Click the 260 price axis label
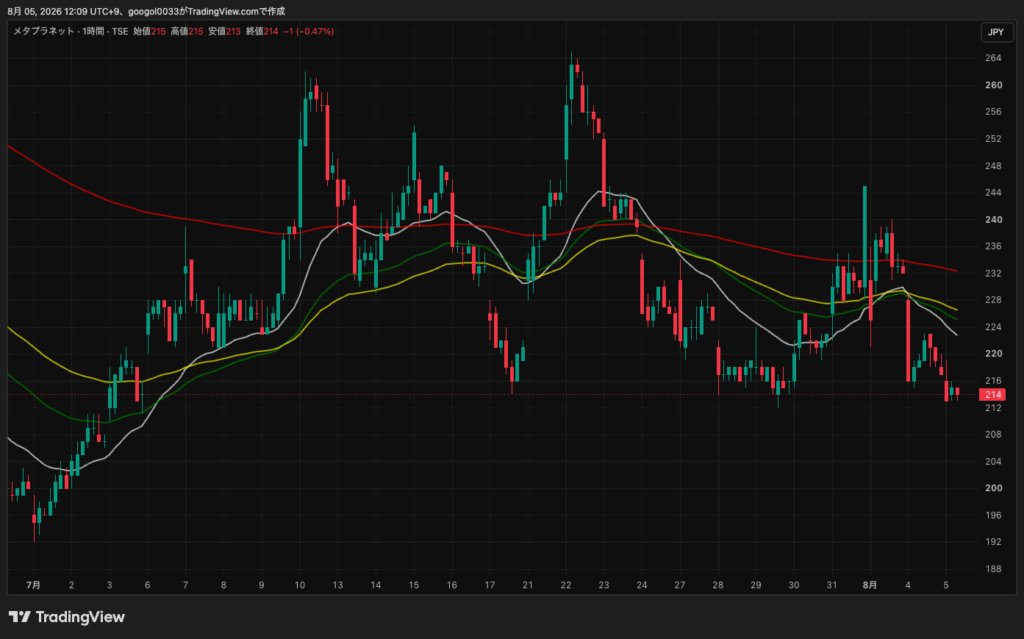The image size is (1024, 639). 993,85
